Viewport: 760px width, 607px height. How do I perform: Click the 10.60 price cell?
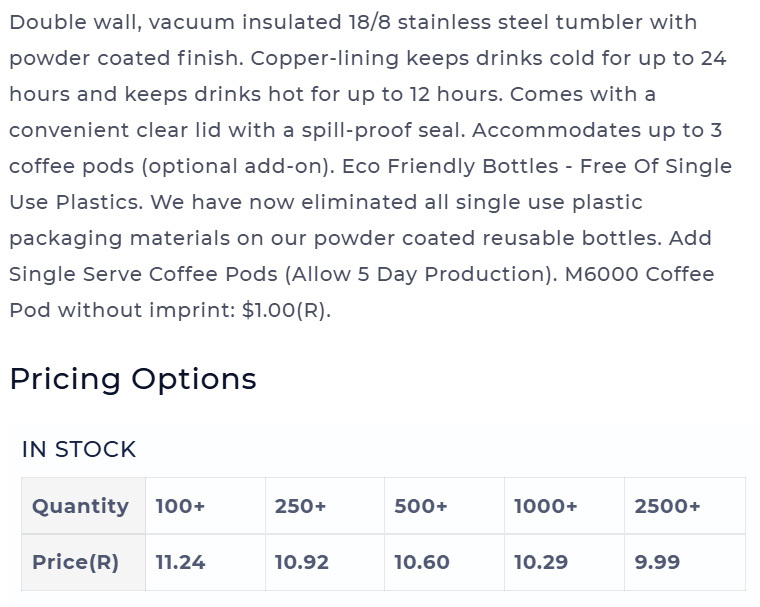444,562
